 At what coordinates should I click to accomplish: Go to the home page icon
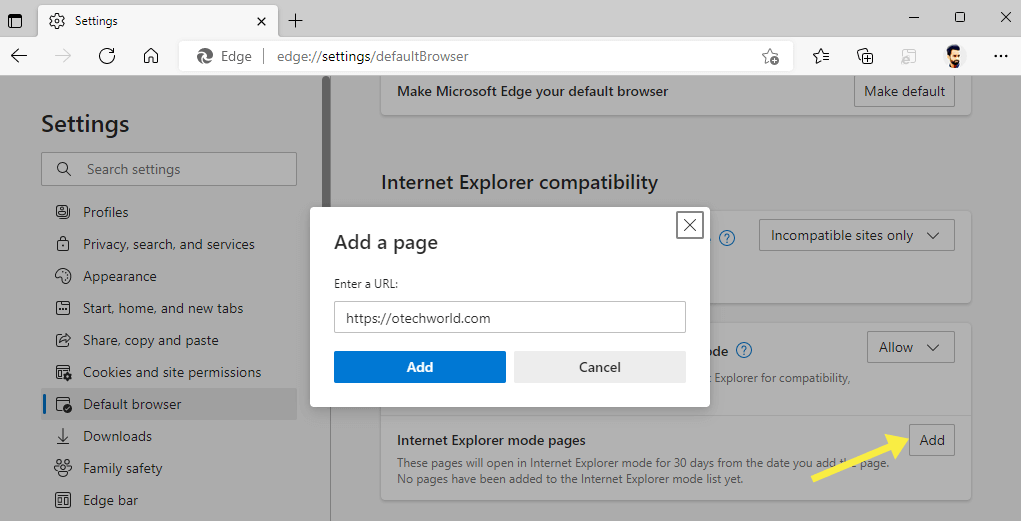150,56
